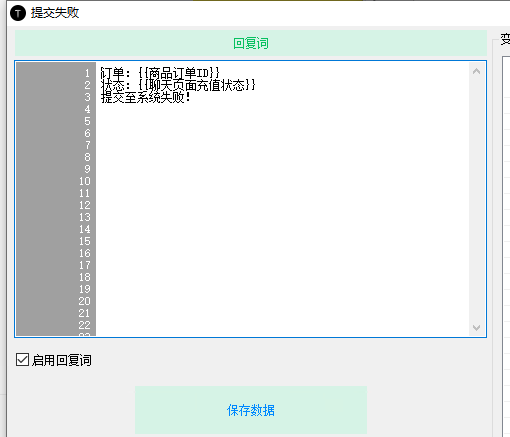This screenshot has height=437, width=510.
Task: Click the editor's scroll down arrow
Action: [476, 328]
